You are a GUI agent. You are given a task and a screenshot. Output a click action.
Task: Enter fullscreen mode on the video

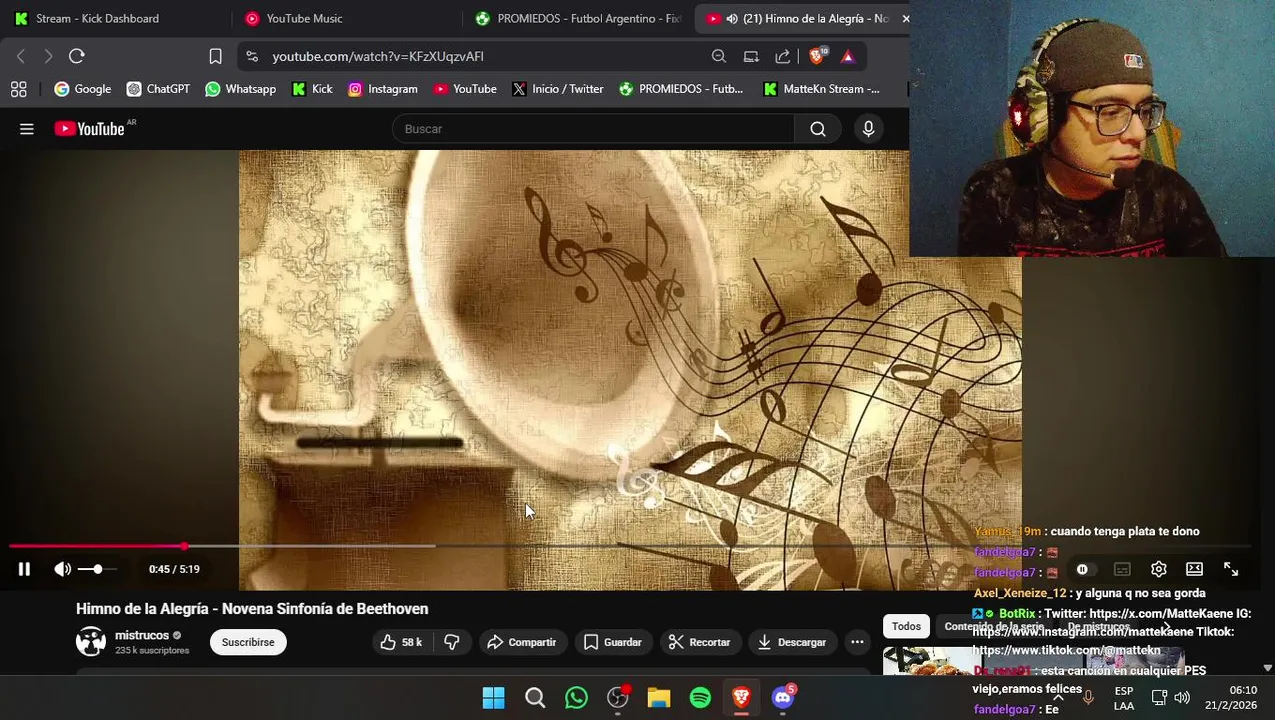tap(1231, 569)
